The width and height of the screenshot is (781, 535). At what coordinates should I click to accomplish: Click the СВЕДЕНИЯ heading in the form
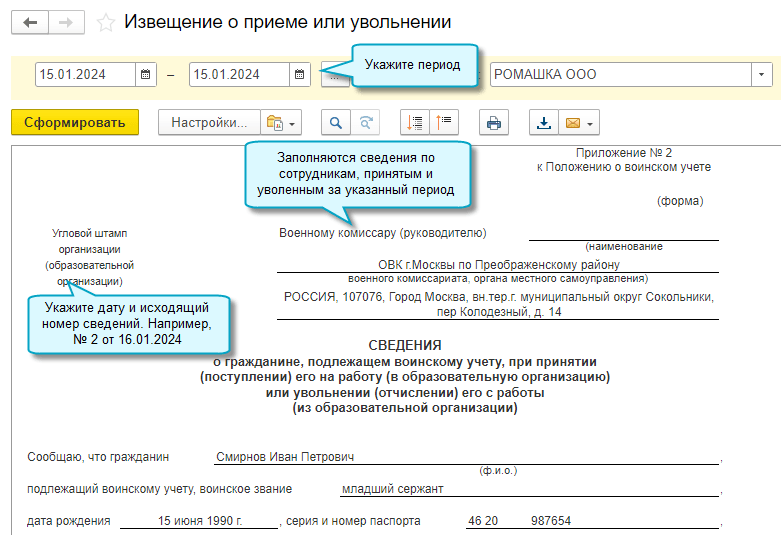405,345
